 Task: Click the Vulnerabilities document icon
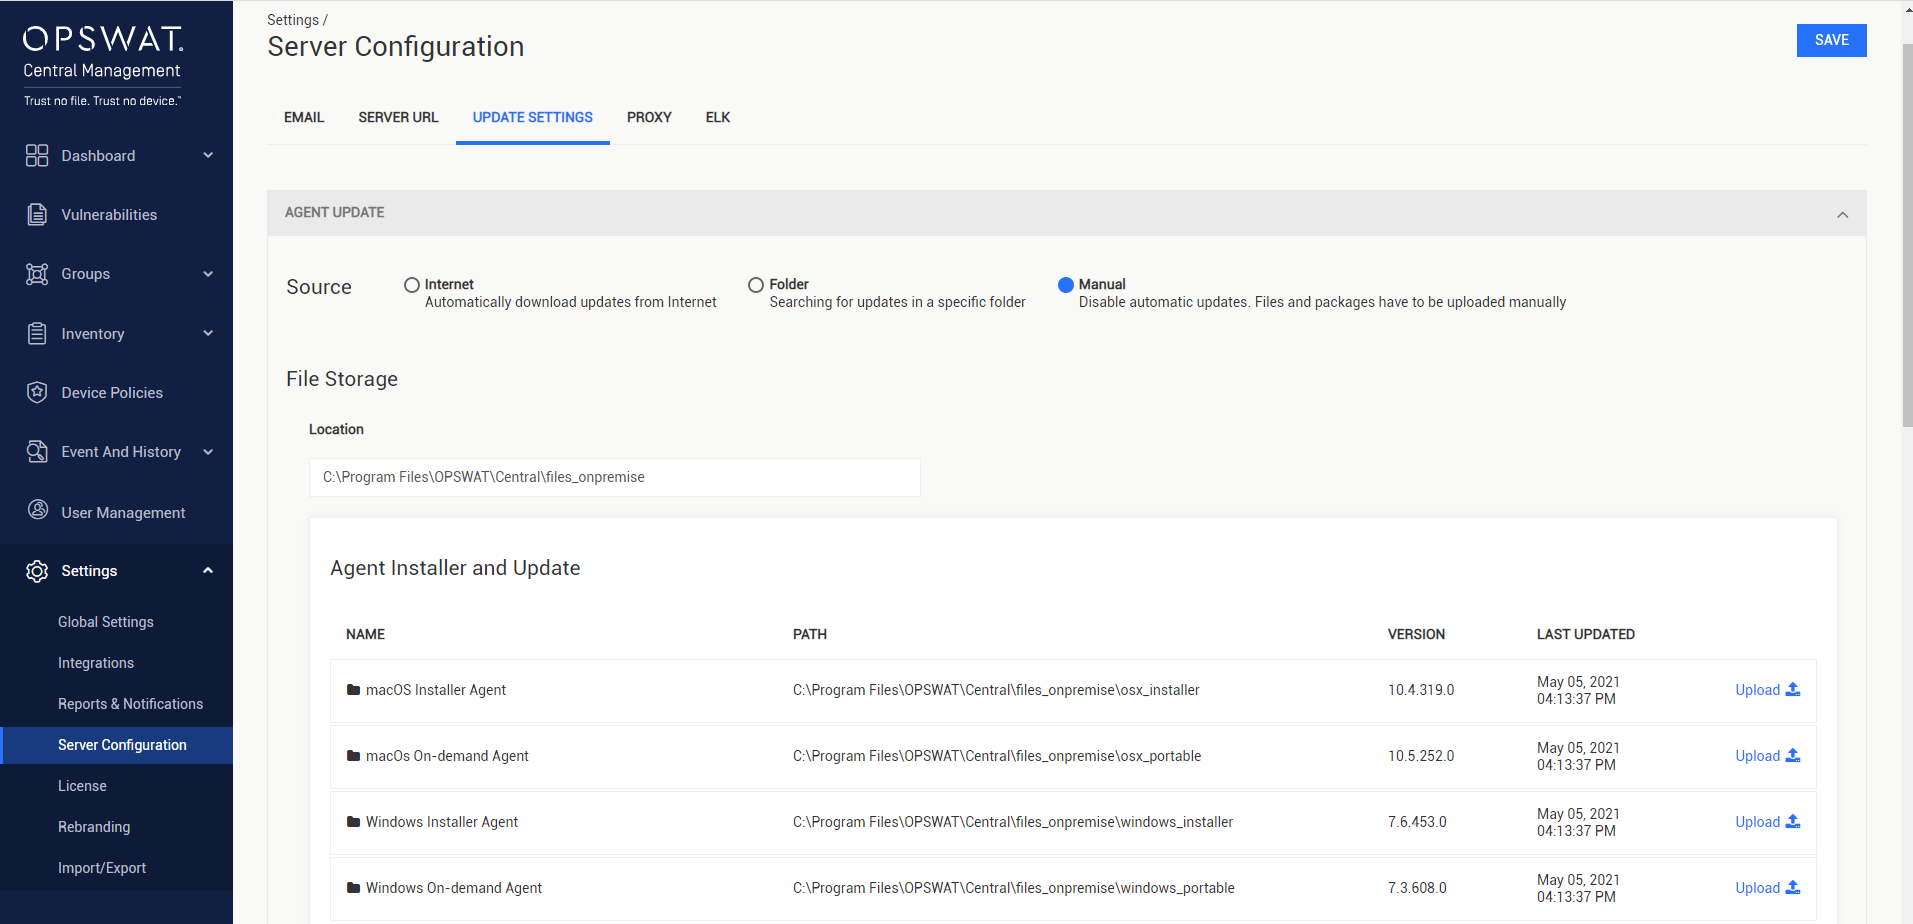click(x=37, y=214)
